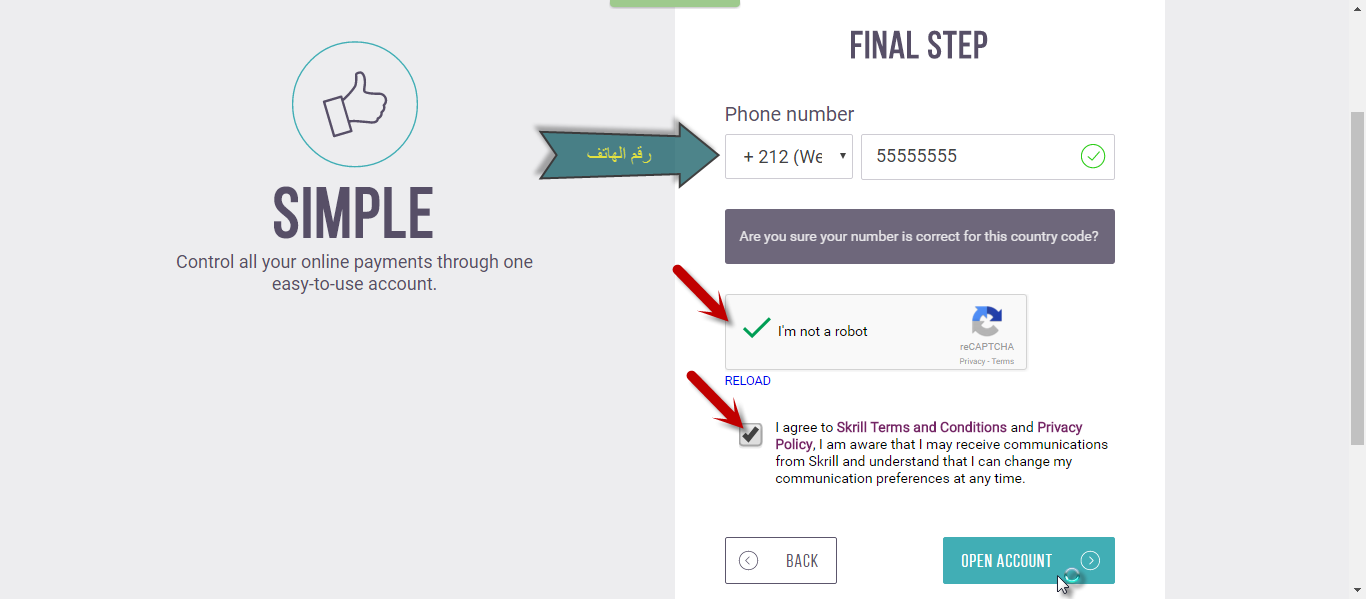Screen dimensions: 1366x599
Task: Click the reCAPTCHA logo icon
Action: 986,322
